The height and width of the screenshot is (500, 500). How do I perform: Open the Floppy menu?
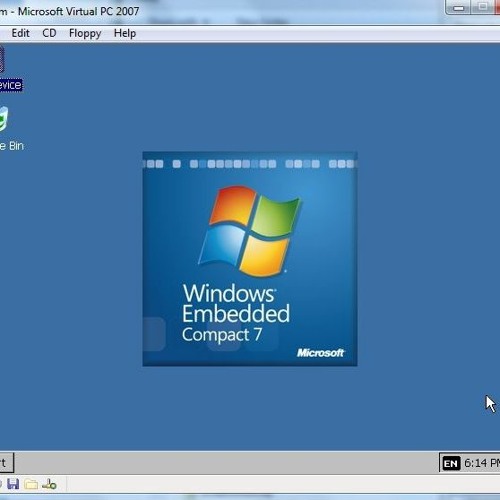tap(85, 33)
